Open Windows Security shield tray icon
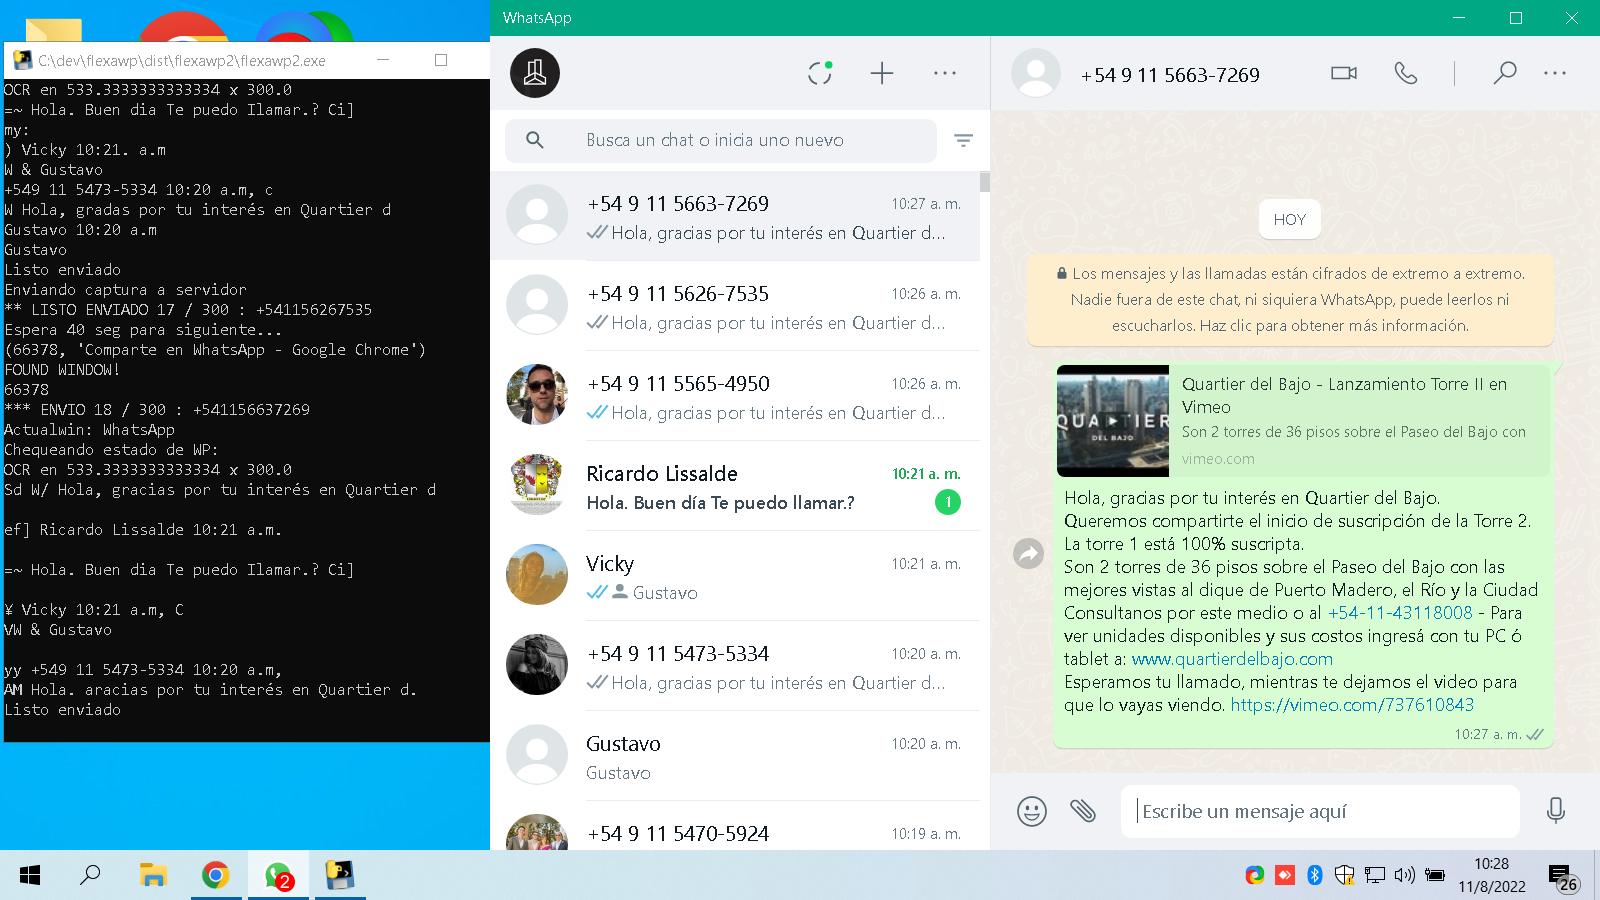 (1345, 876)
